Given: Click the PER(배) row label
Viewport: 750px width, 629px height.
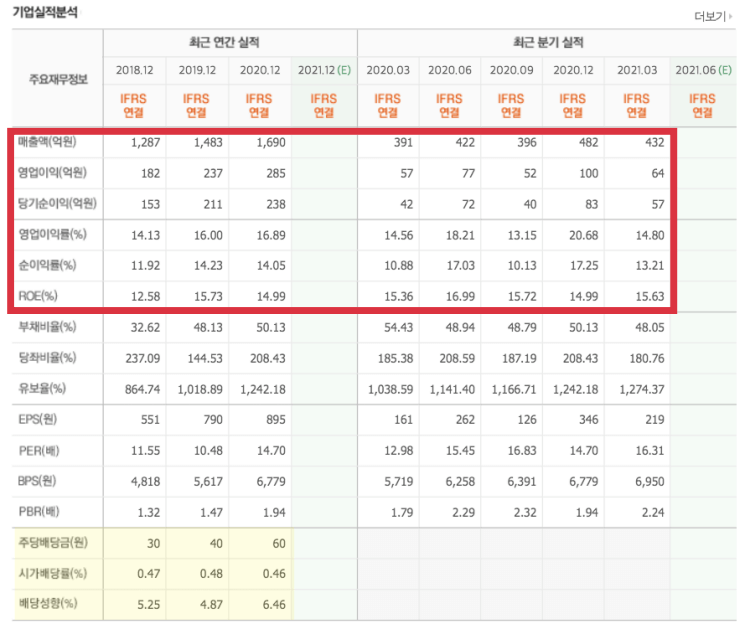Looking at the screenshot, I should coord(39,450).
